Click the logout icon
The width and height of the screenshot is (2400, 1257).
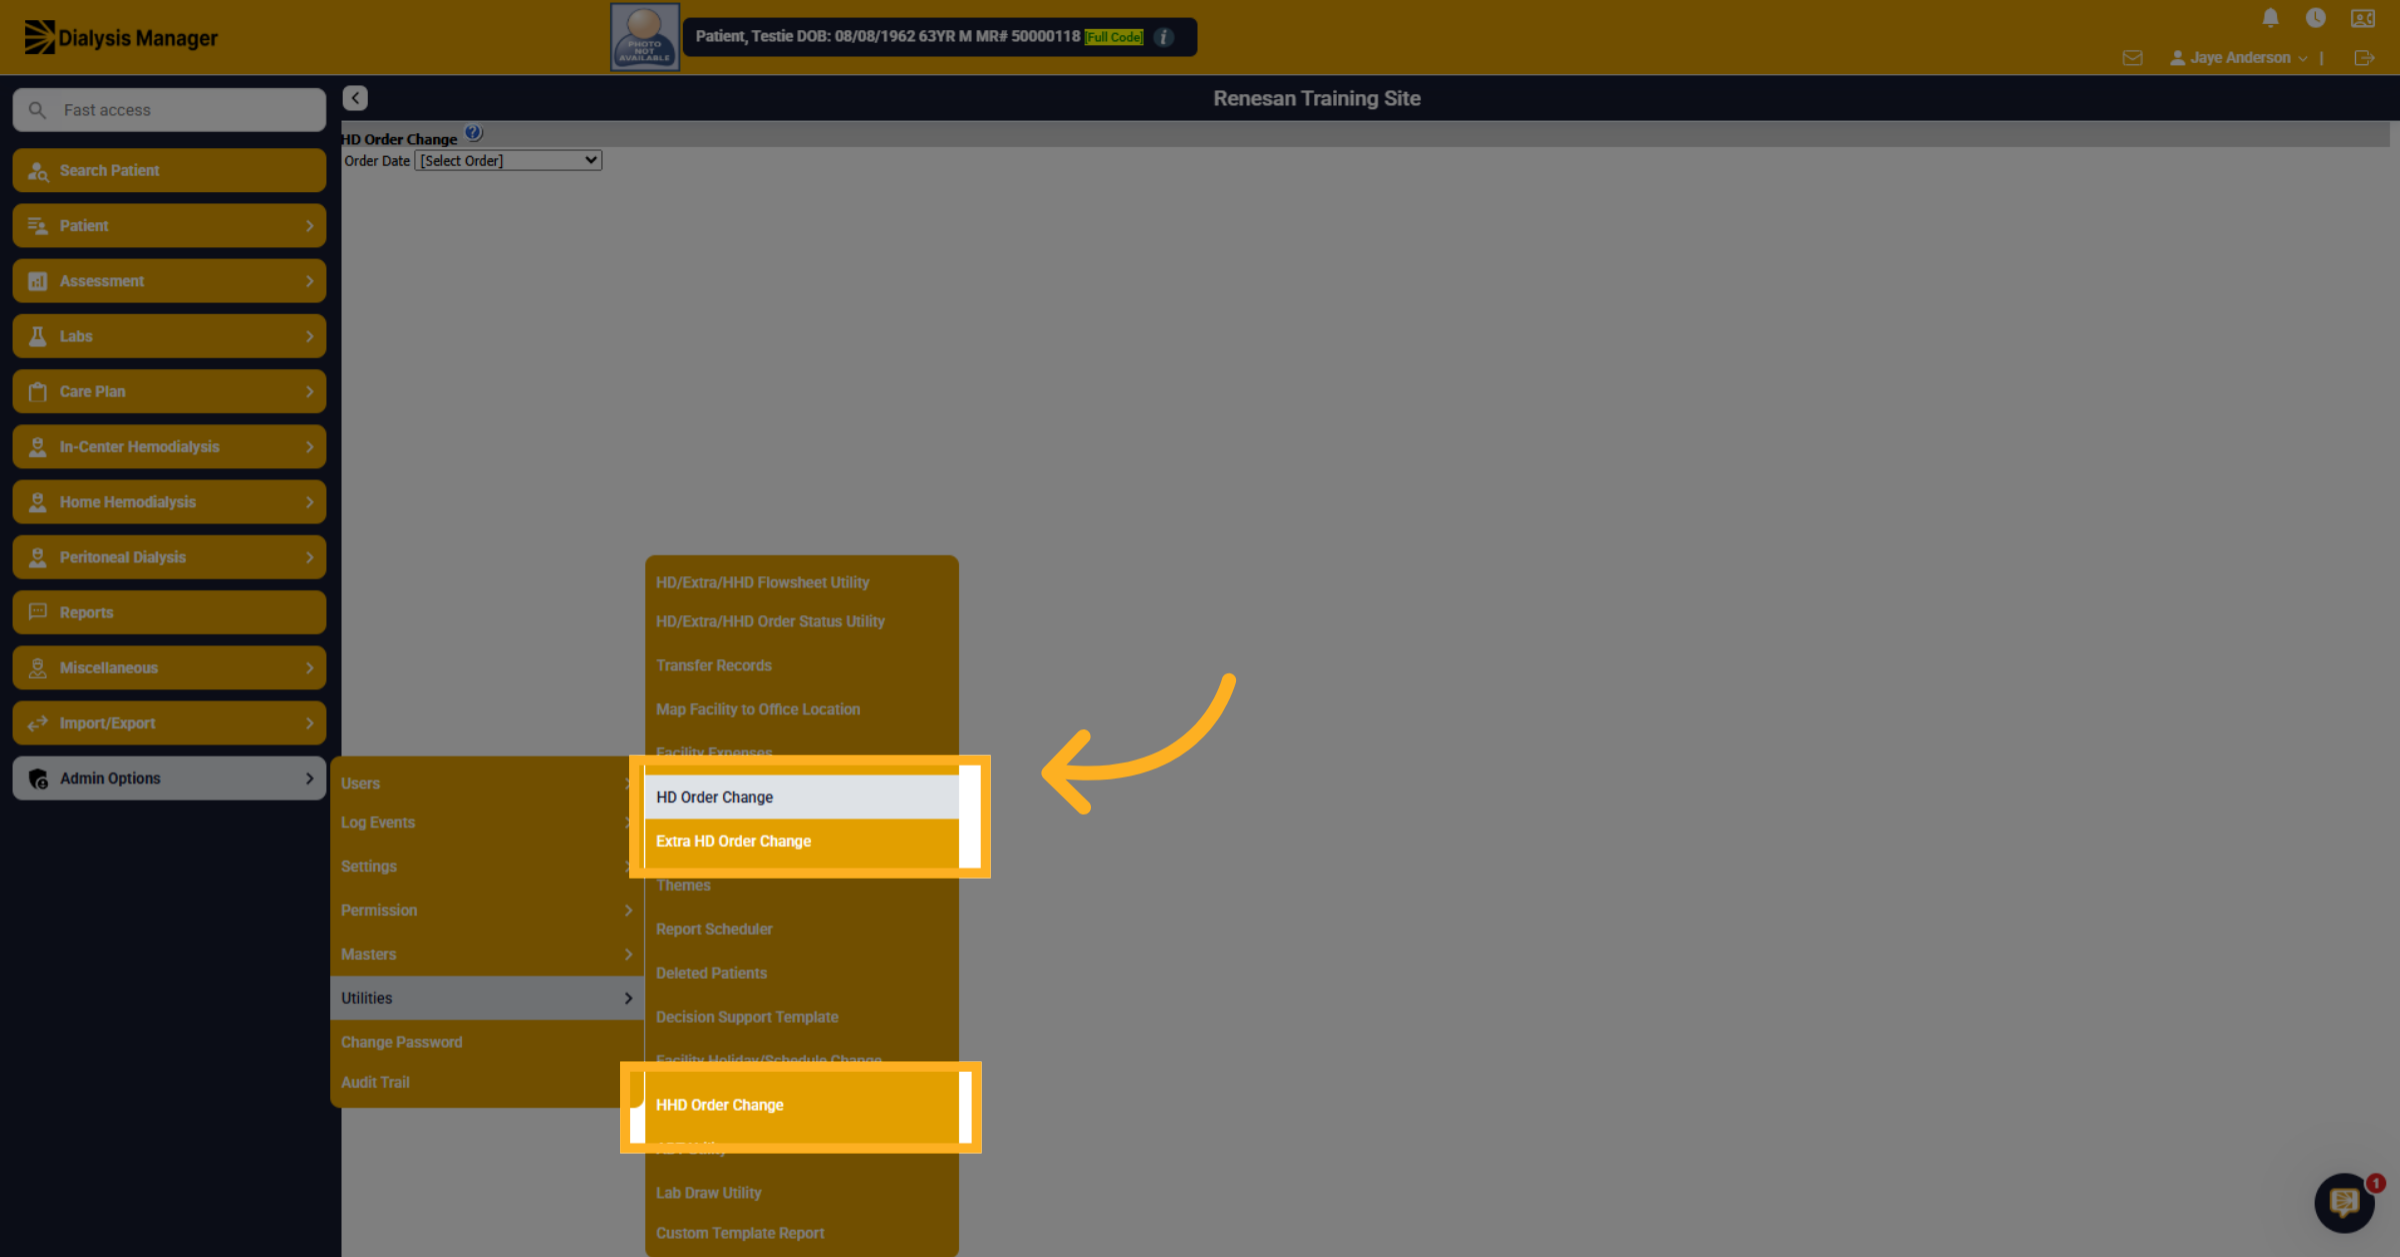tap(2364, 58)
